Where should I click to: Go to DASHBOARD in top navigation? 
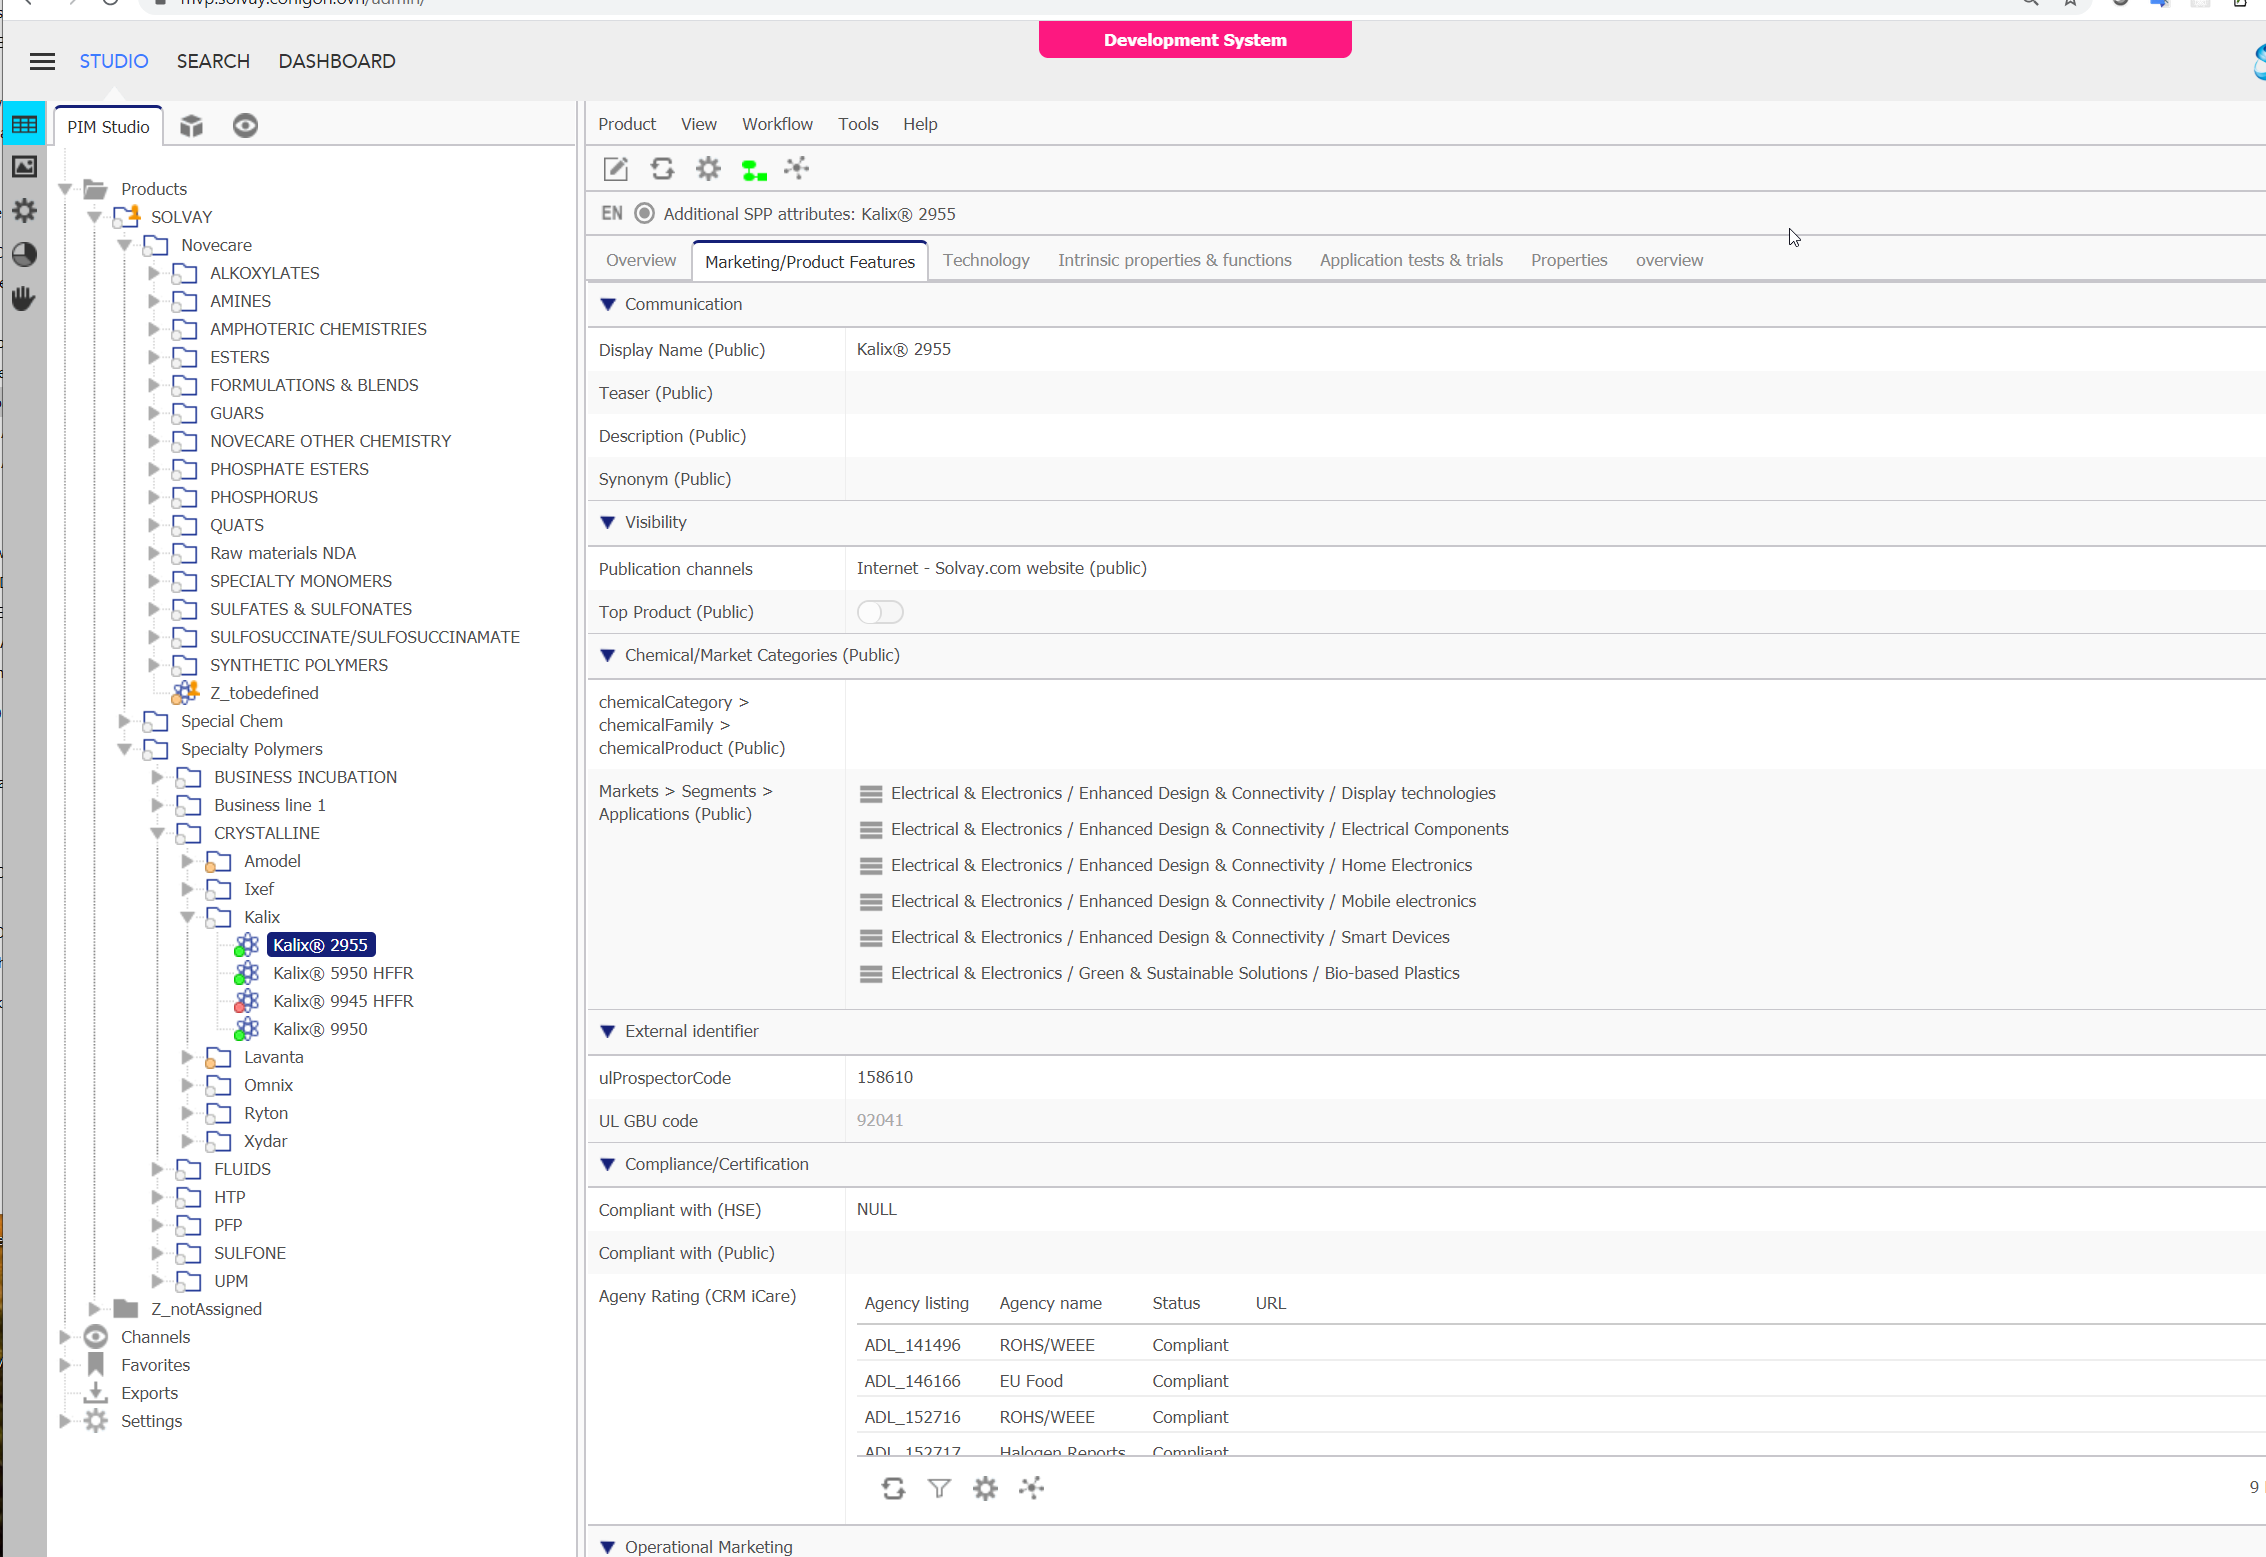[337, 61]
